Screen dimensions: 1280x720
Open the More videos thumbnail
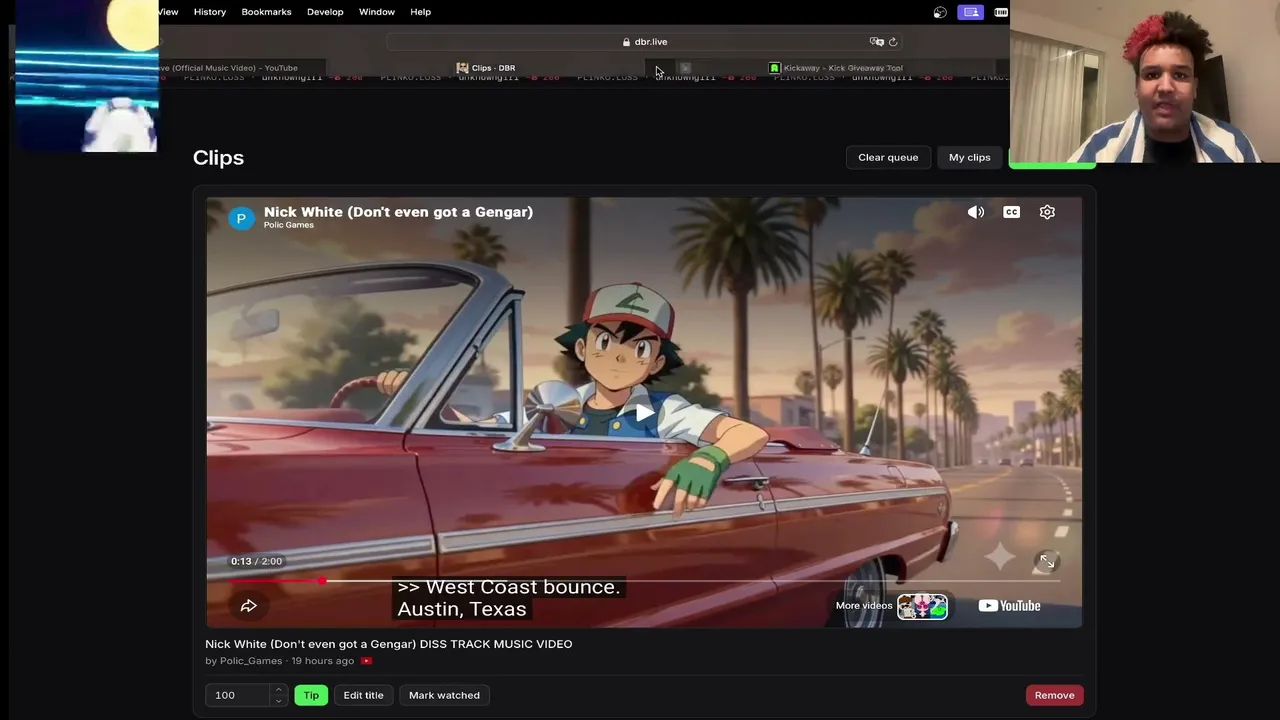922,606
